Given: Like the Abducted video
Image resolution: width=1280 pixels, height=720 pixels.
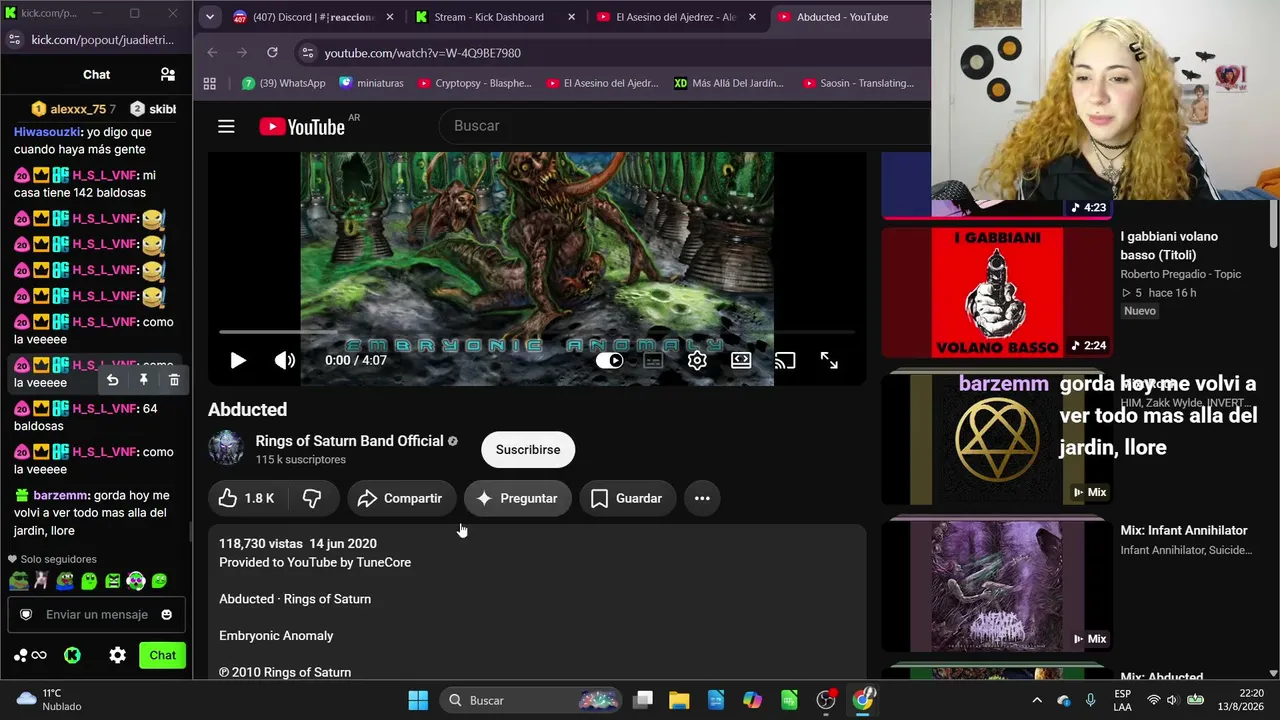Looking at the screenshot, I should 247,498.
